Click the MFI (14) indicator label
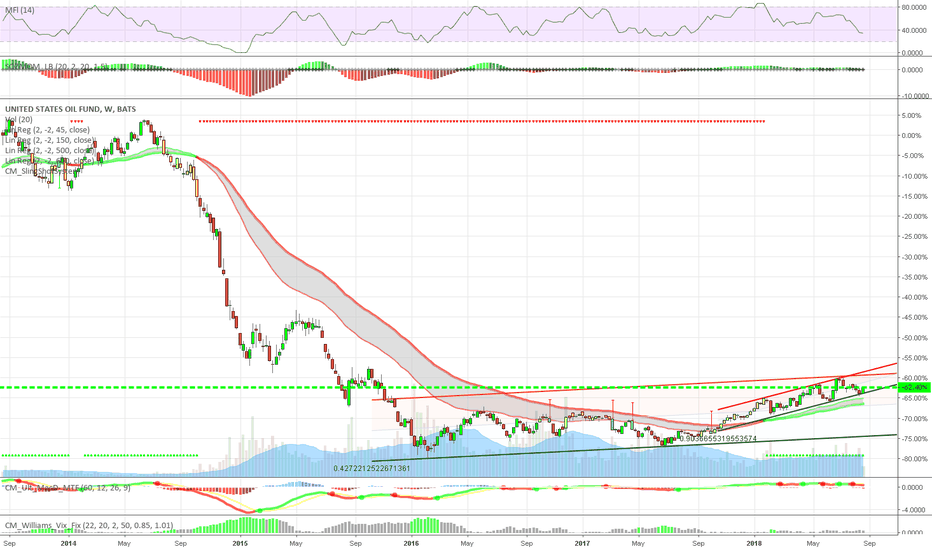 click(20, 10)
